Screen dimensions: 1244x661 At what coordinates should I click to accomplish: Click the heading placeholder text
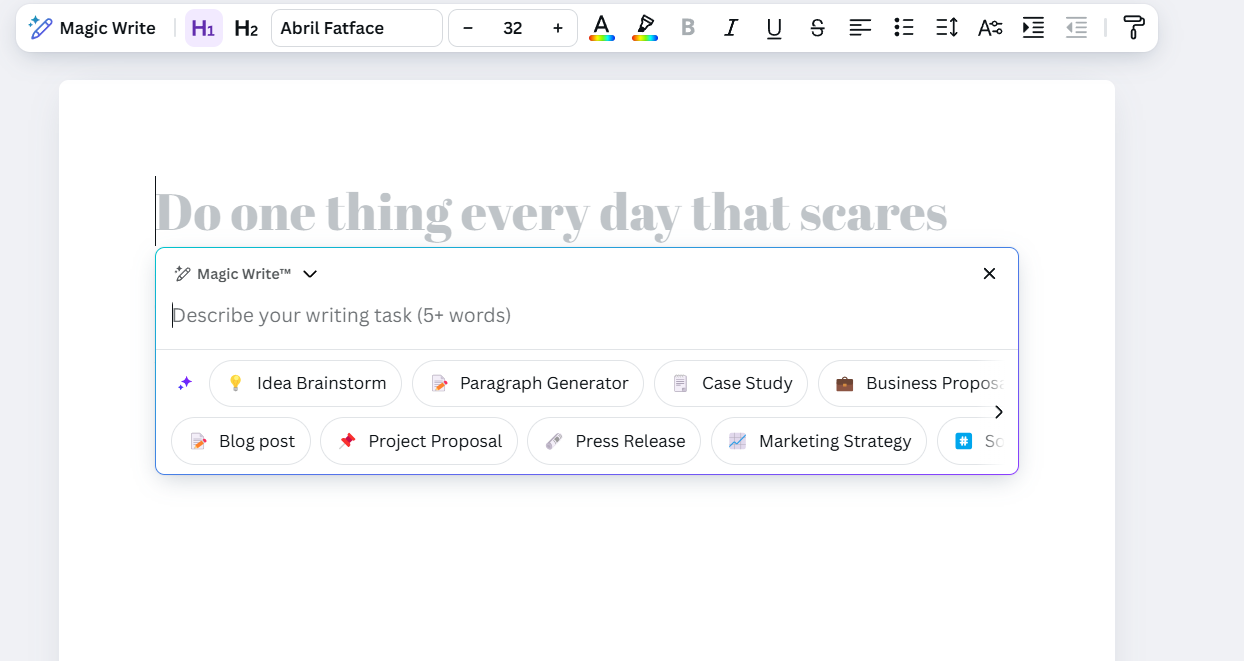(x=552, y=212)
